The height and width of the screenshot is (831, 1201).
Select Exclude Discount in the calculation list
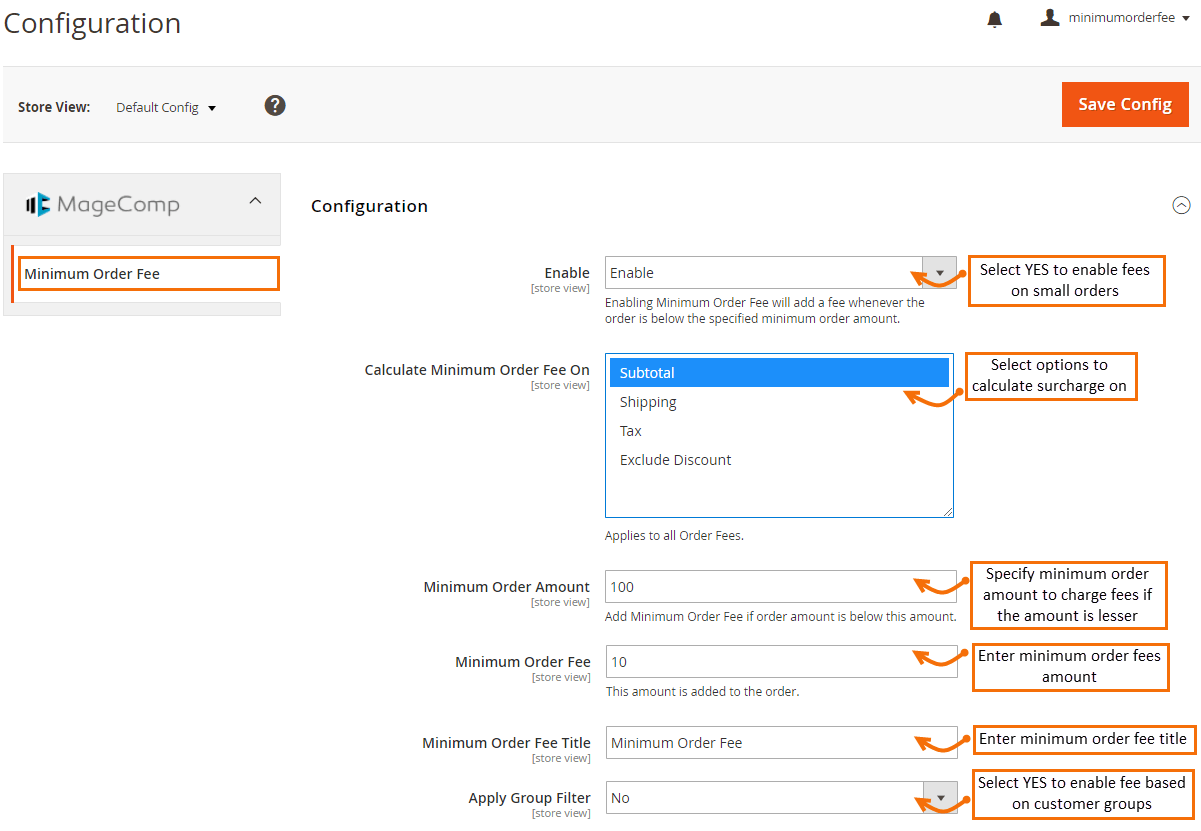point(675,460)
